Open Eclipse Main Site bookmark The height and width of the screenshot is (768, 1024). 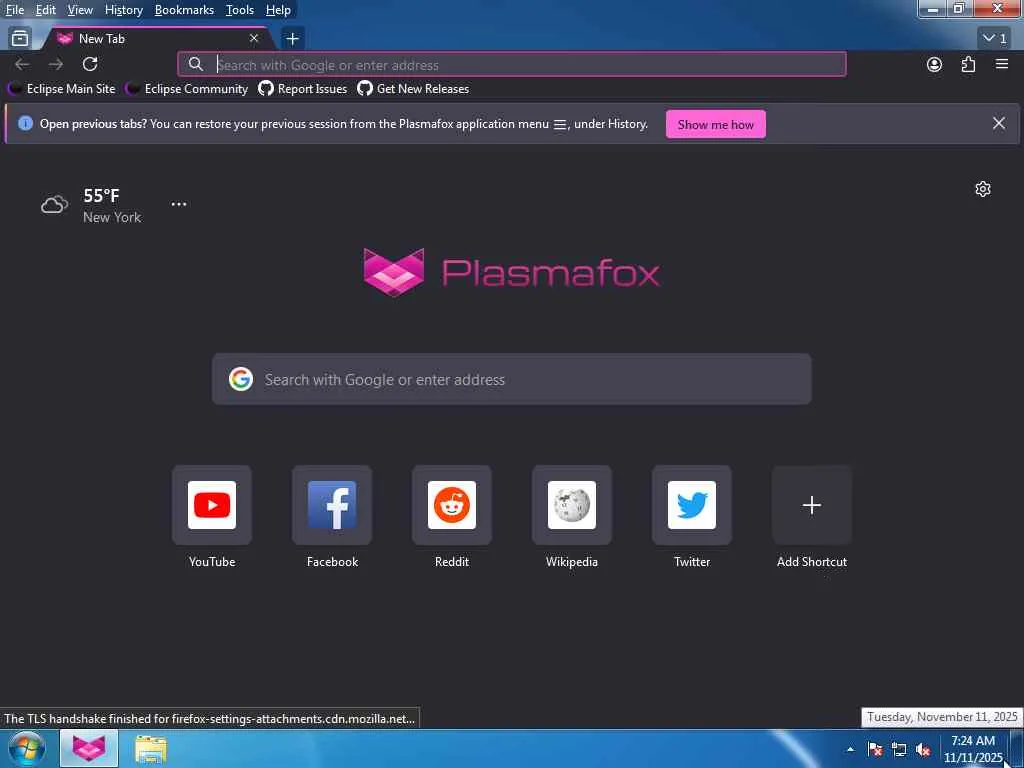point(61,89)
